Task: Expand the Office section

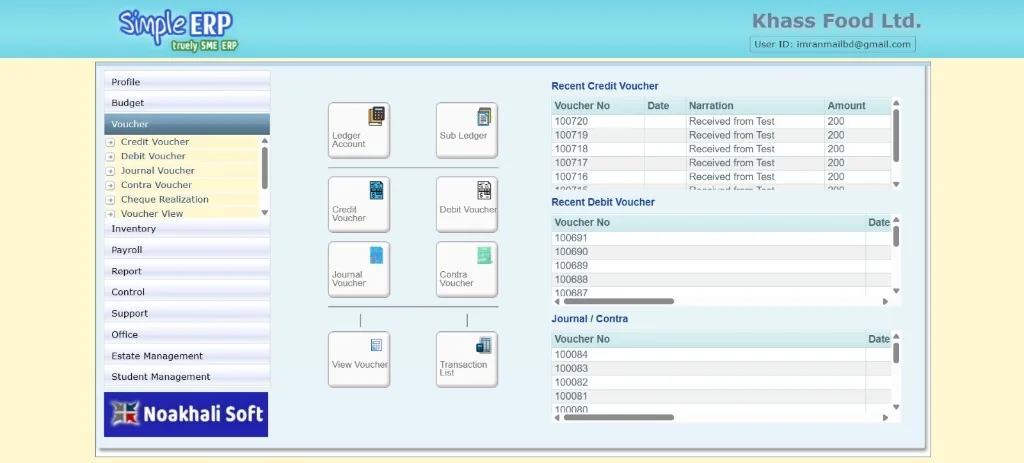Action: pyautogui.click(x=187, y=334)
